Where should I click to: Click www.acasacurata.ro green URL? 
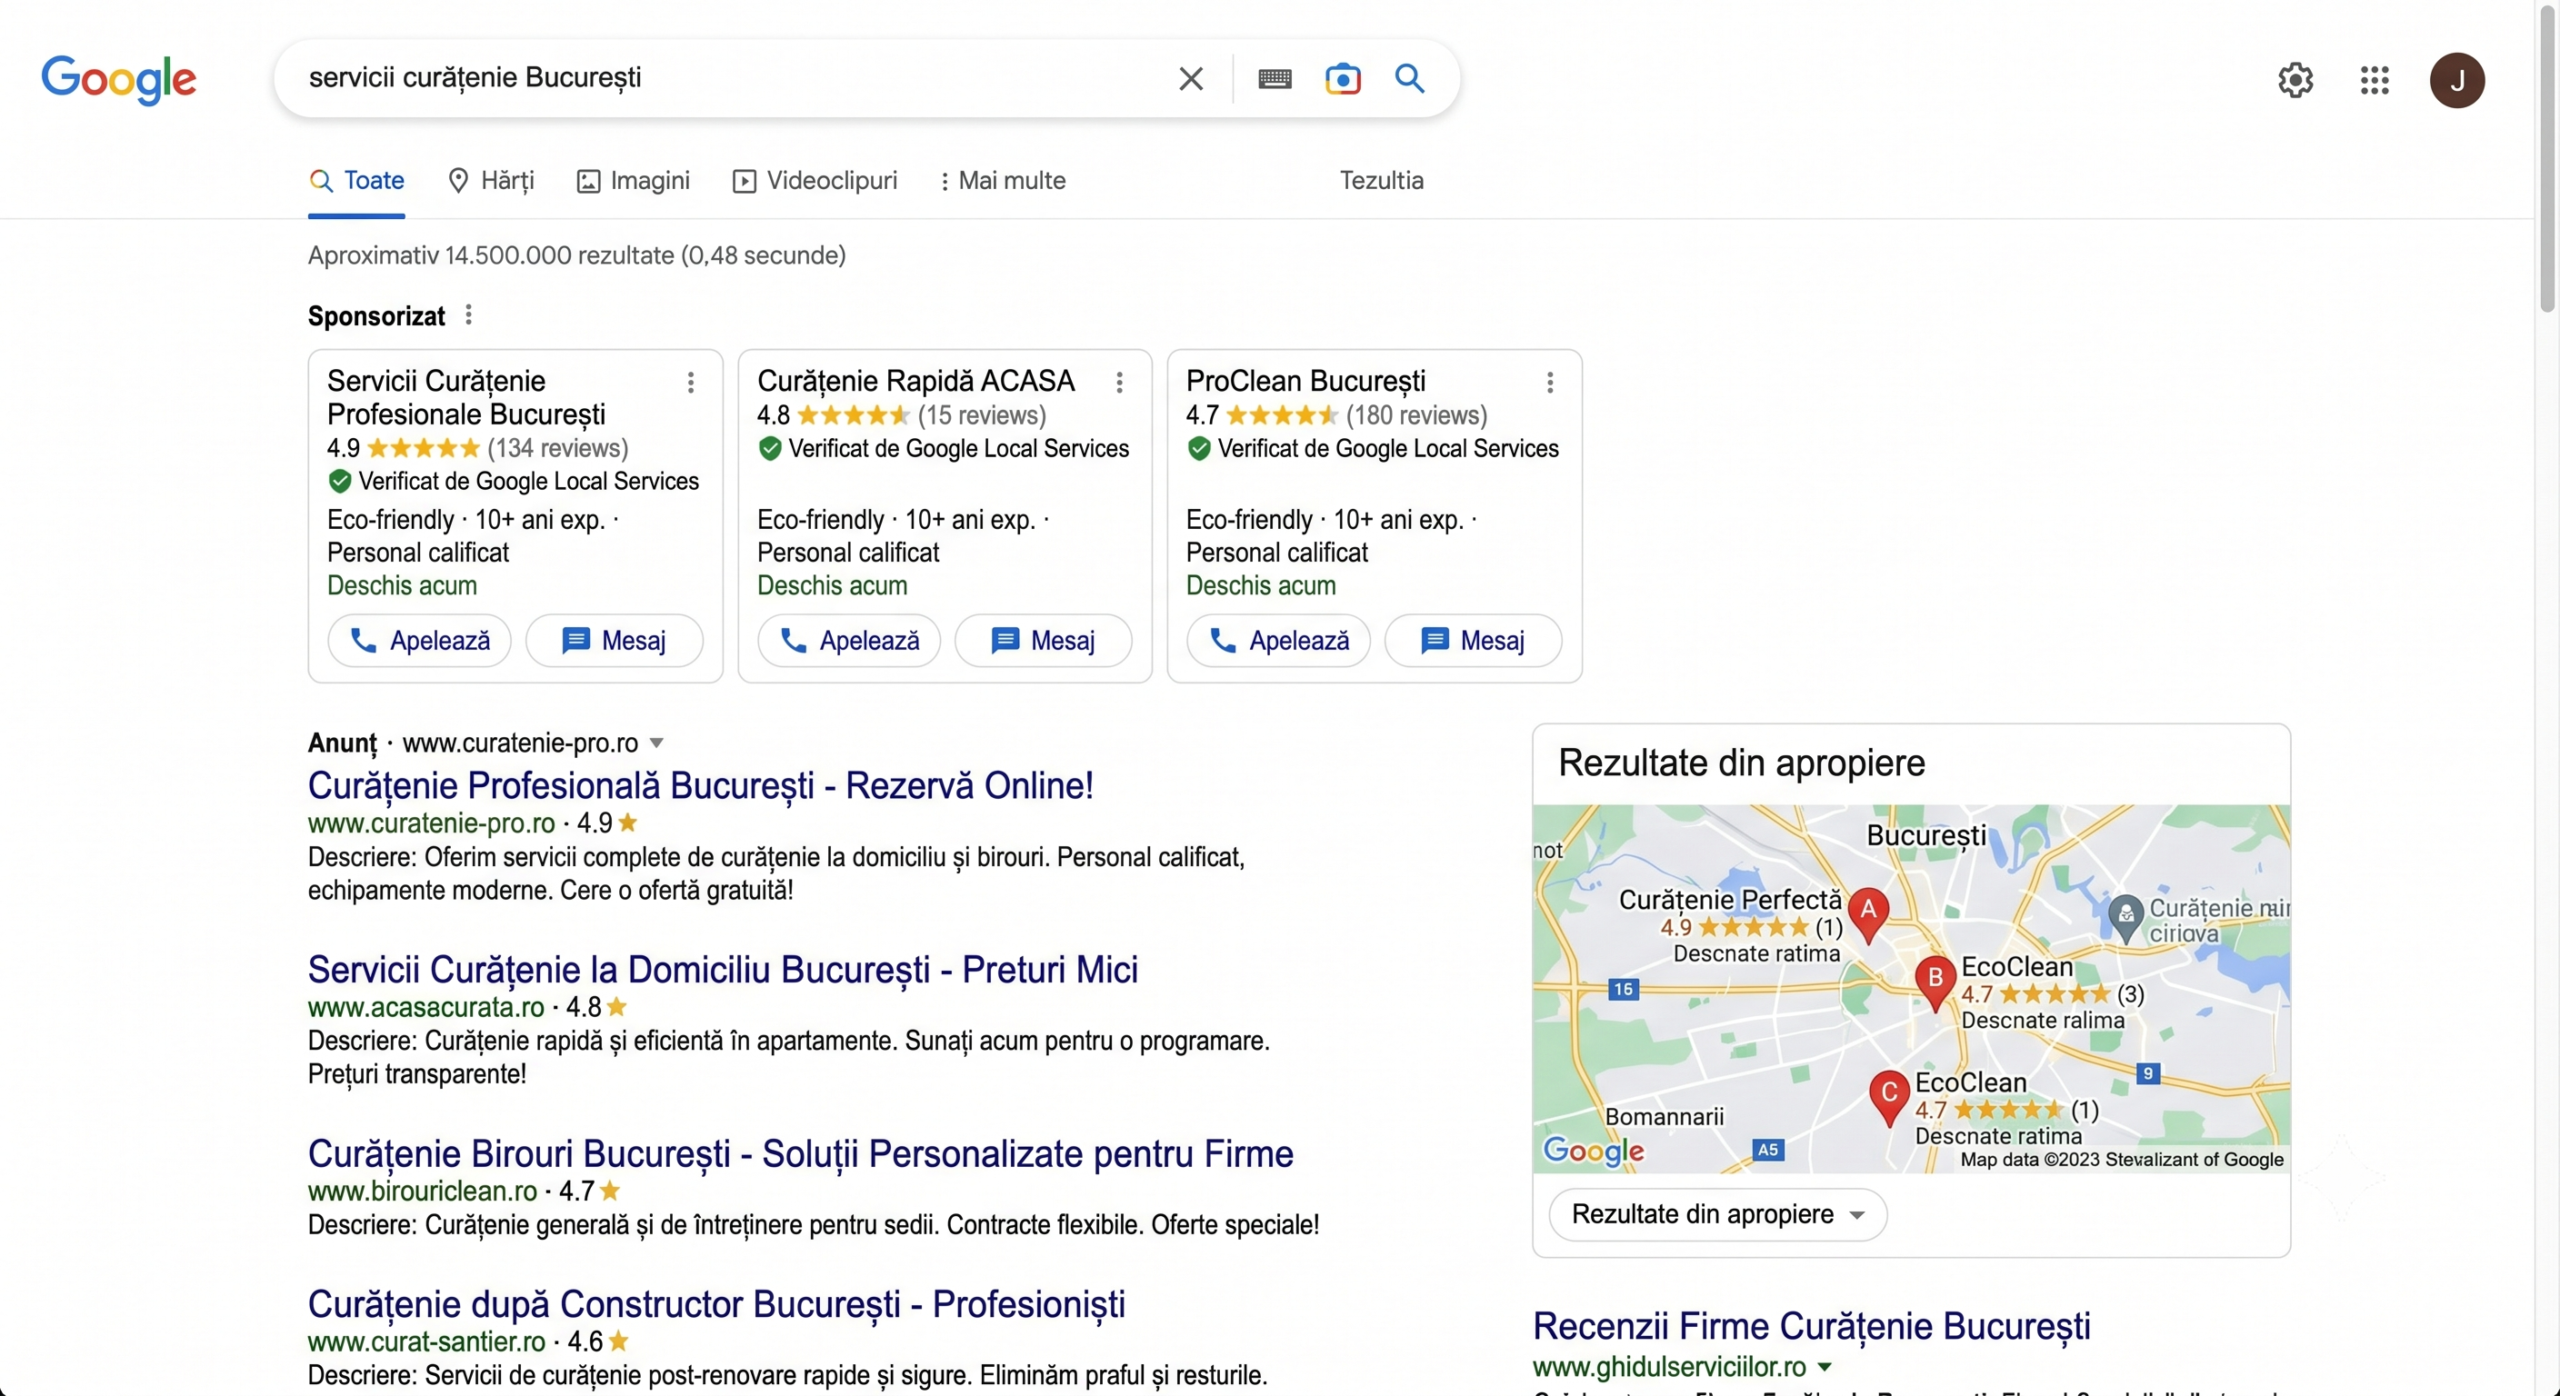click(426, 1007)
